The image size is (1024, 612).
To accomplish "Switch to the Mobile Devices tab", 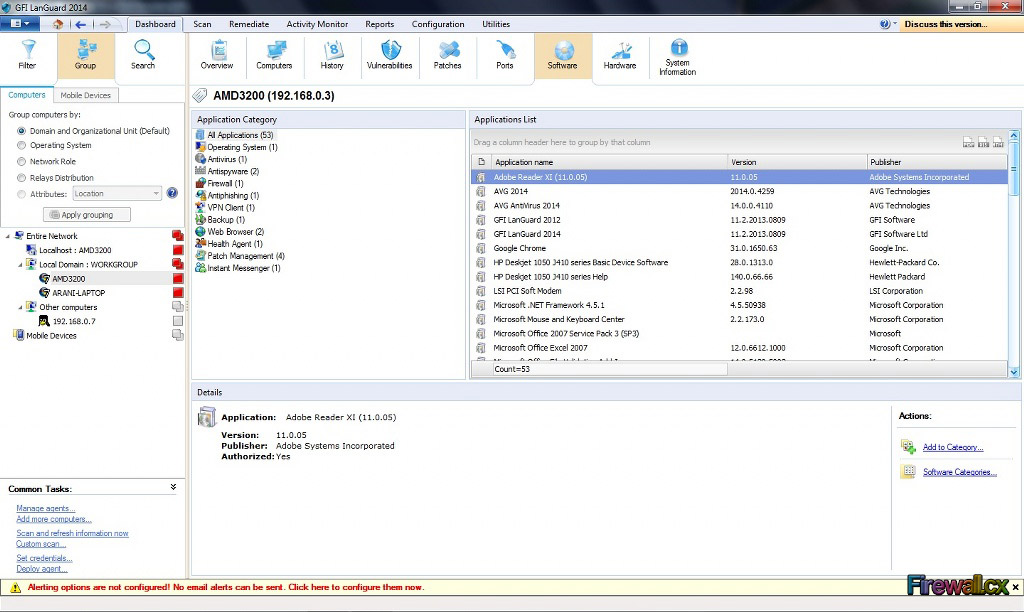I will (x=86, y=95).
